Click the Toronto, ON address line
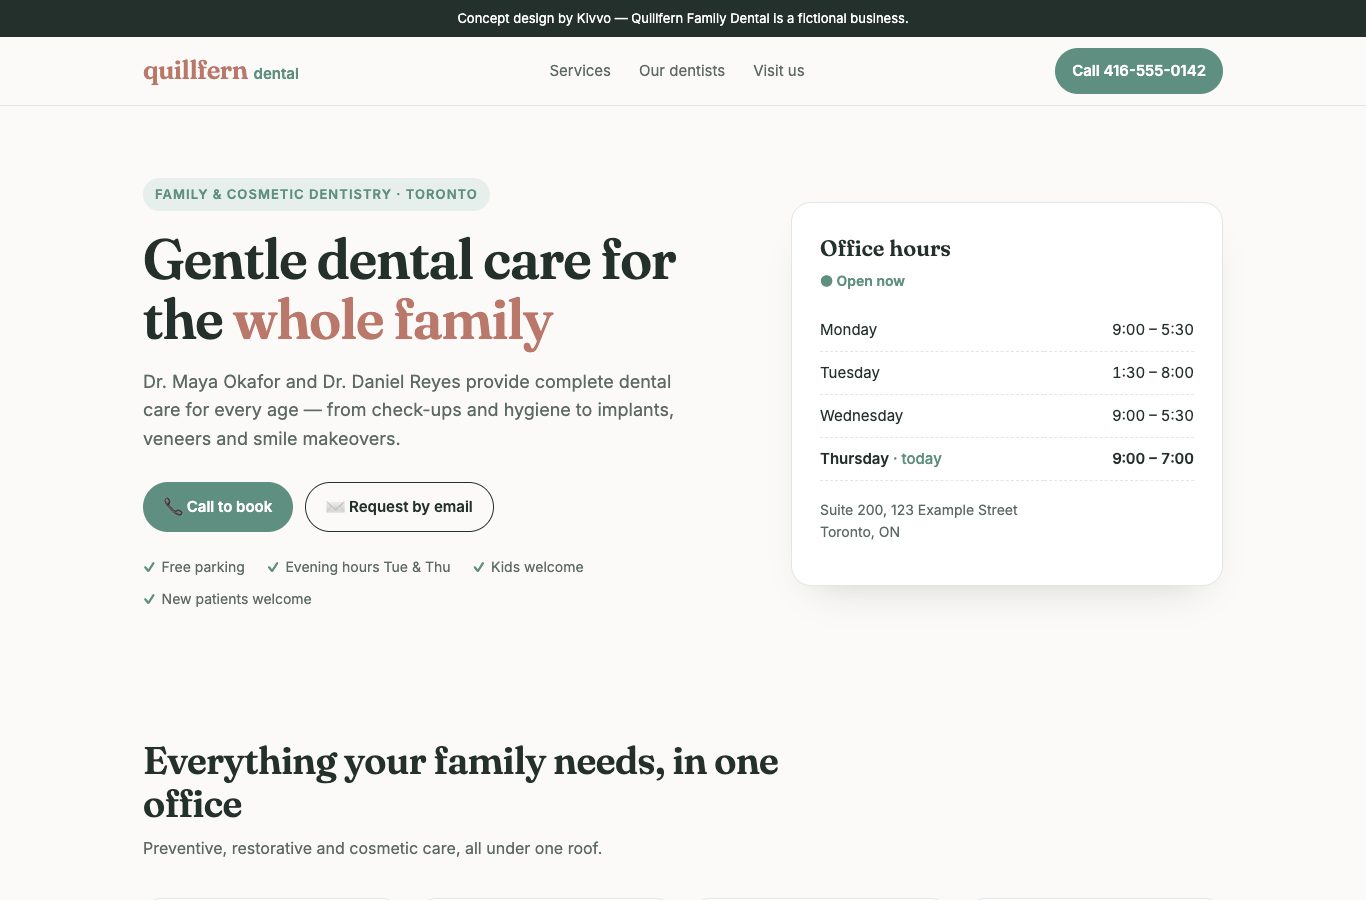This screenshot has height=900, width=1366. (860, 532)
